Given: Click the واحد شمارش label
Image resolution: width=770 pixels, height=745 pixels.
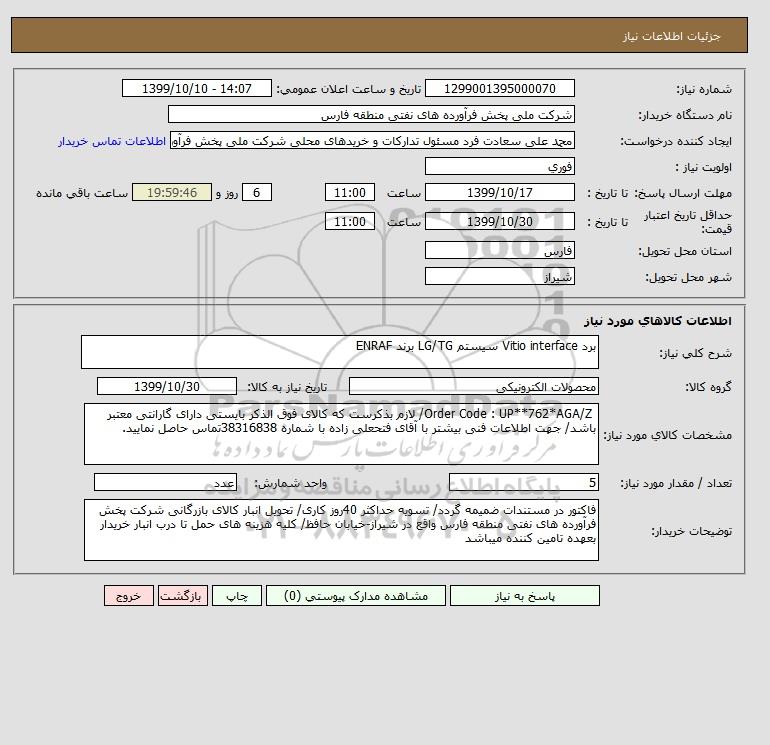Looking at the screenshot, I should 290,483.
